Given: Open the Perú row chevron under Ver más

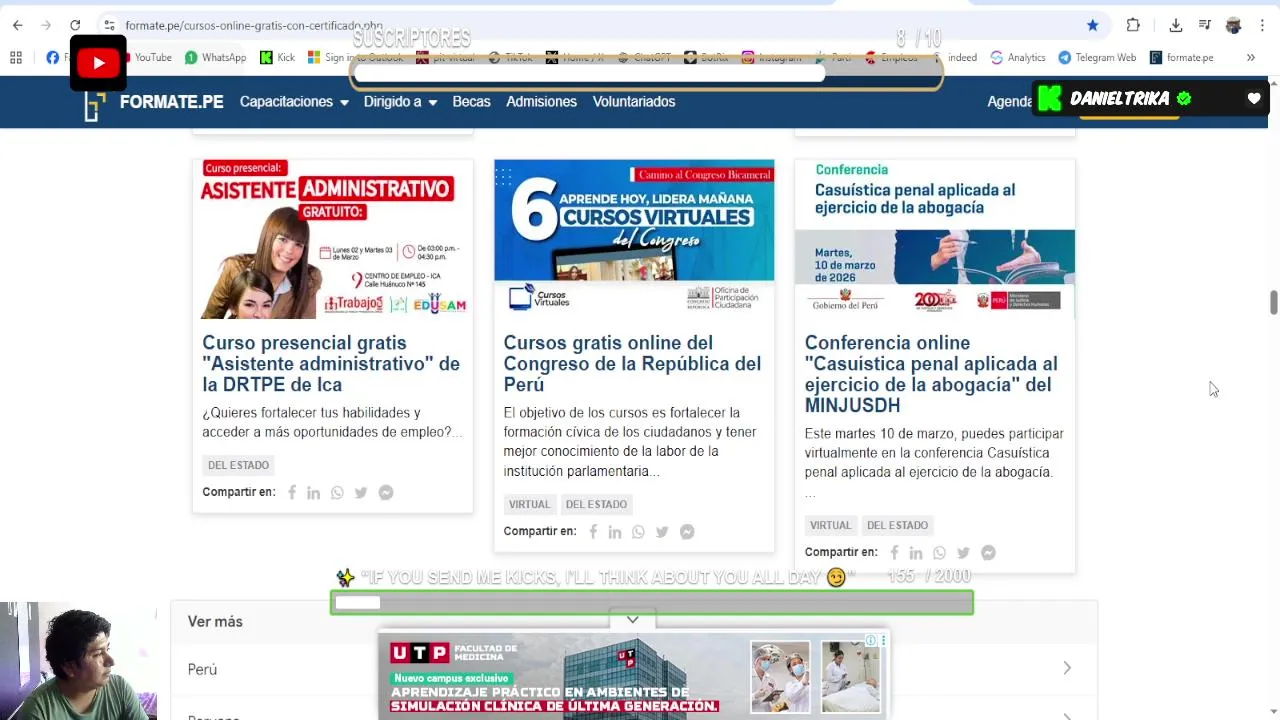Looking at the screenshot, I should (1067, 668).
